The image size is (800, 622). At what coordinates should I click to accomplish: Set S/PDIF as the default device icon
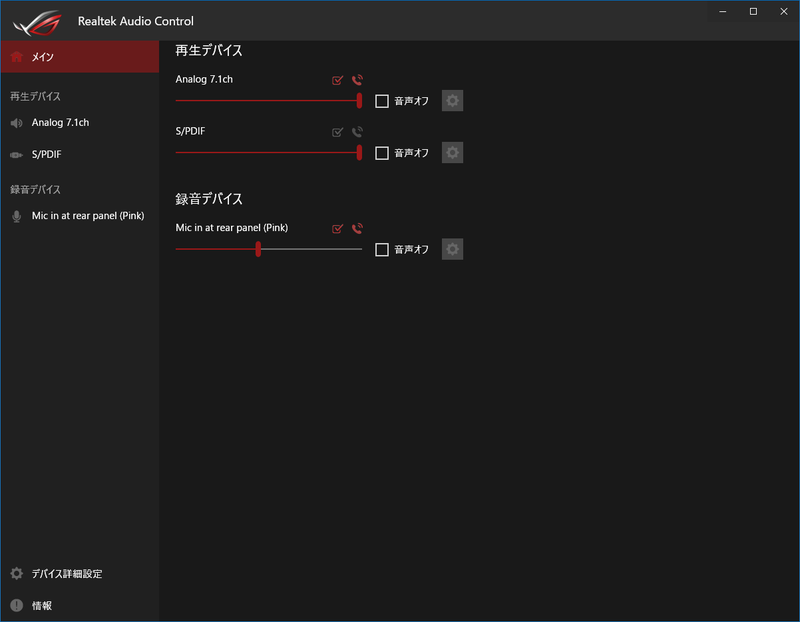pos(338,132)
